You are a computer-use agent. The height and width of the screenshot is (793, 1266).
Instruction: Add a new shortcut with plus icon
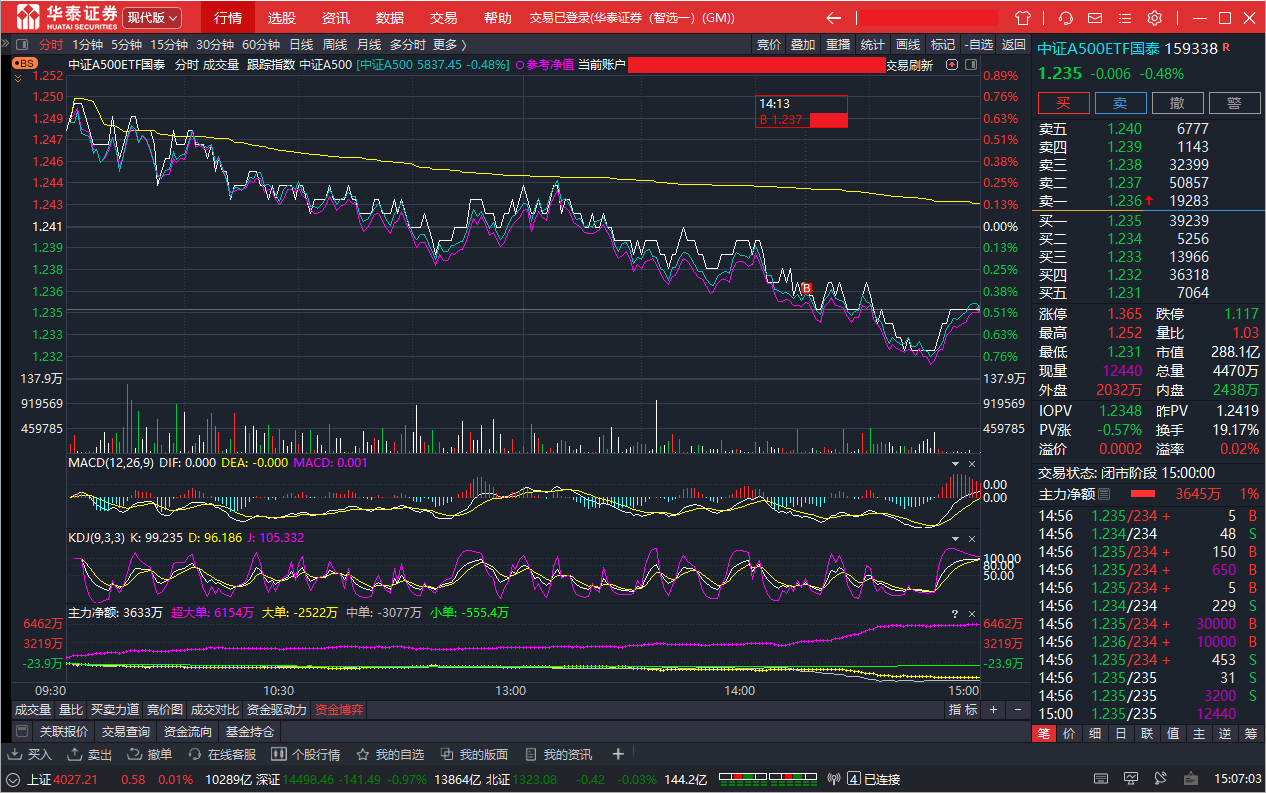click(618, 754)
